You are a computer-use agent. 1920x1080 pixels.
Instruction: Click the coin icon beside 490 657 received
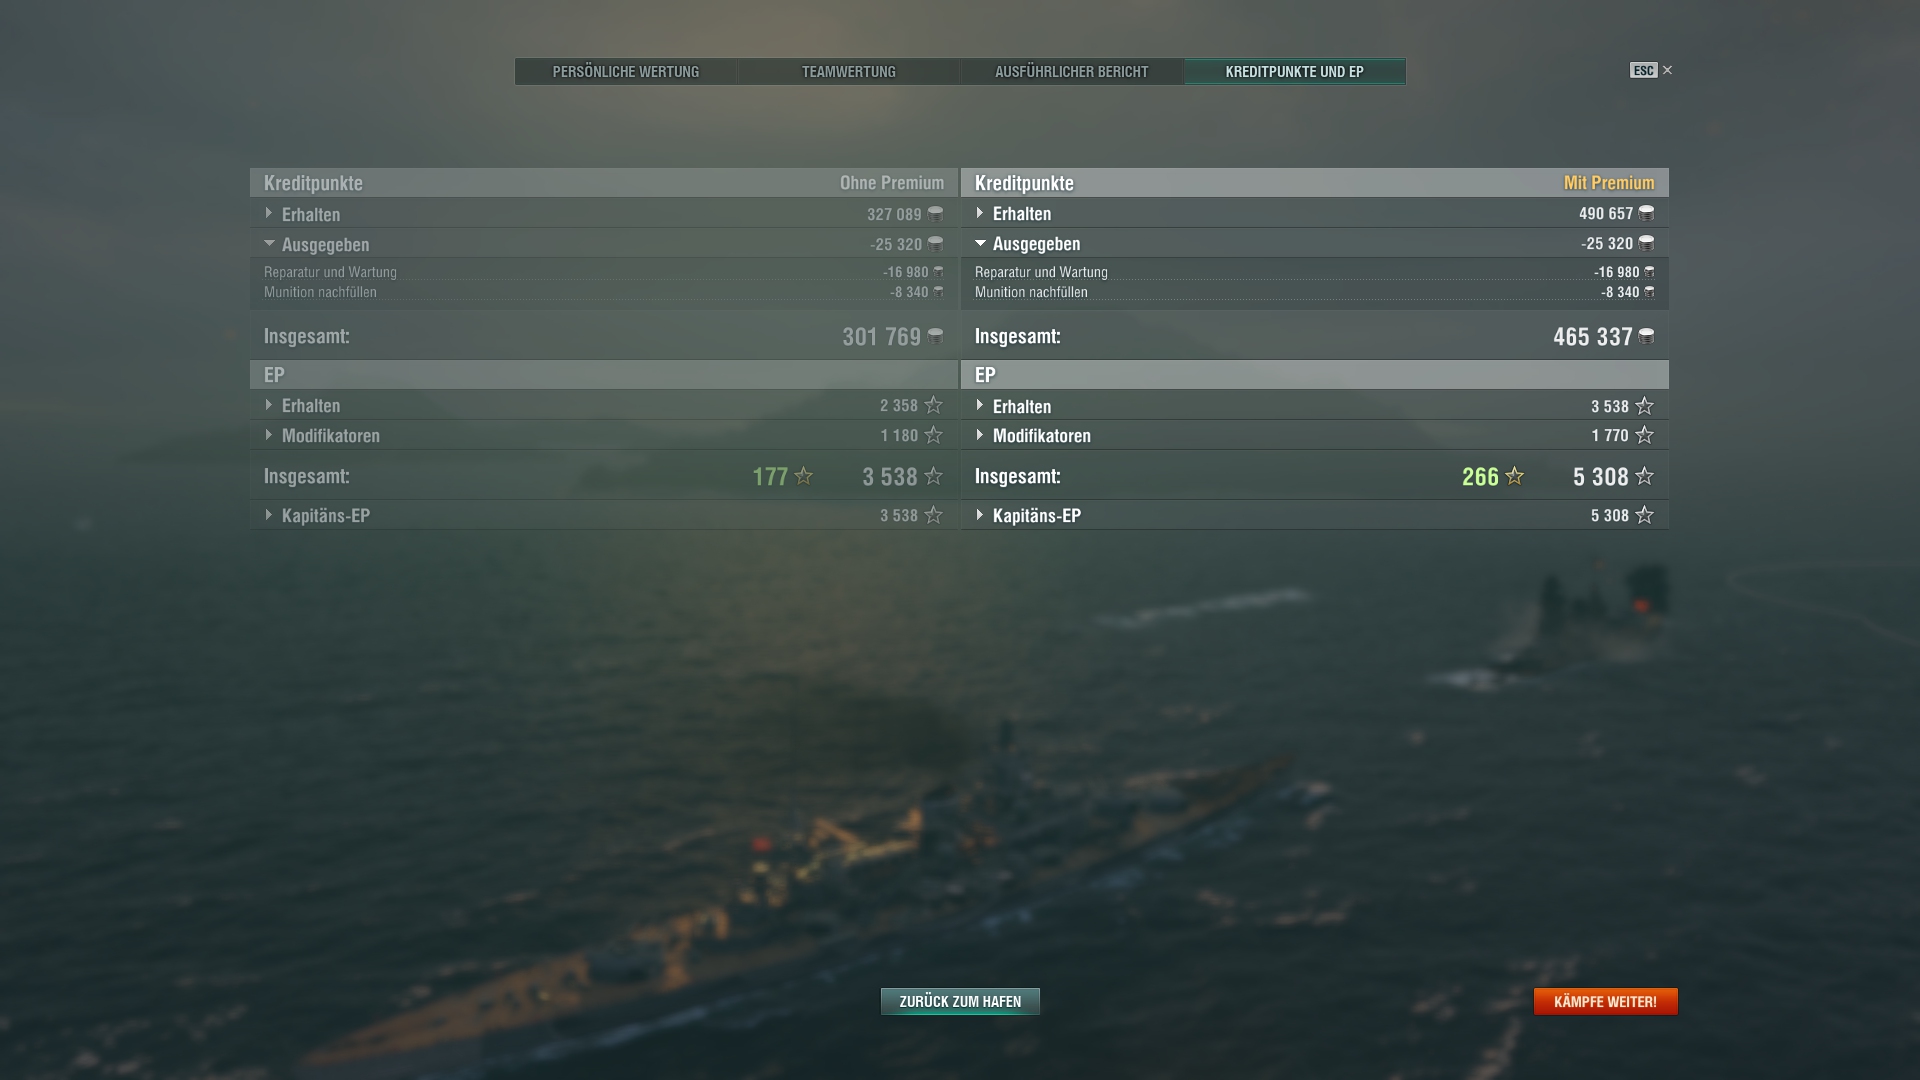pos(1646,213)
